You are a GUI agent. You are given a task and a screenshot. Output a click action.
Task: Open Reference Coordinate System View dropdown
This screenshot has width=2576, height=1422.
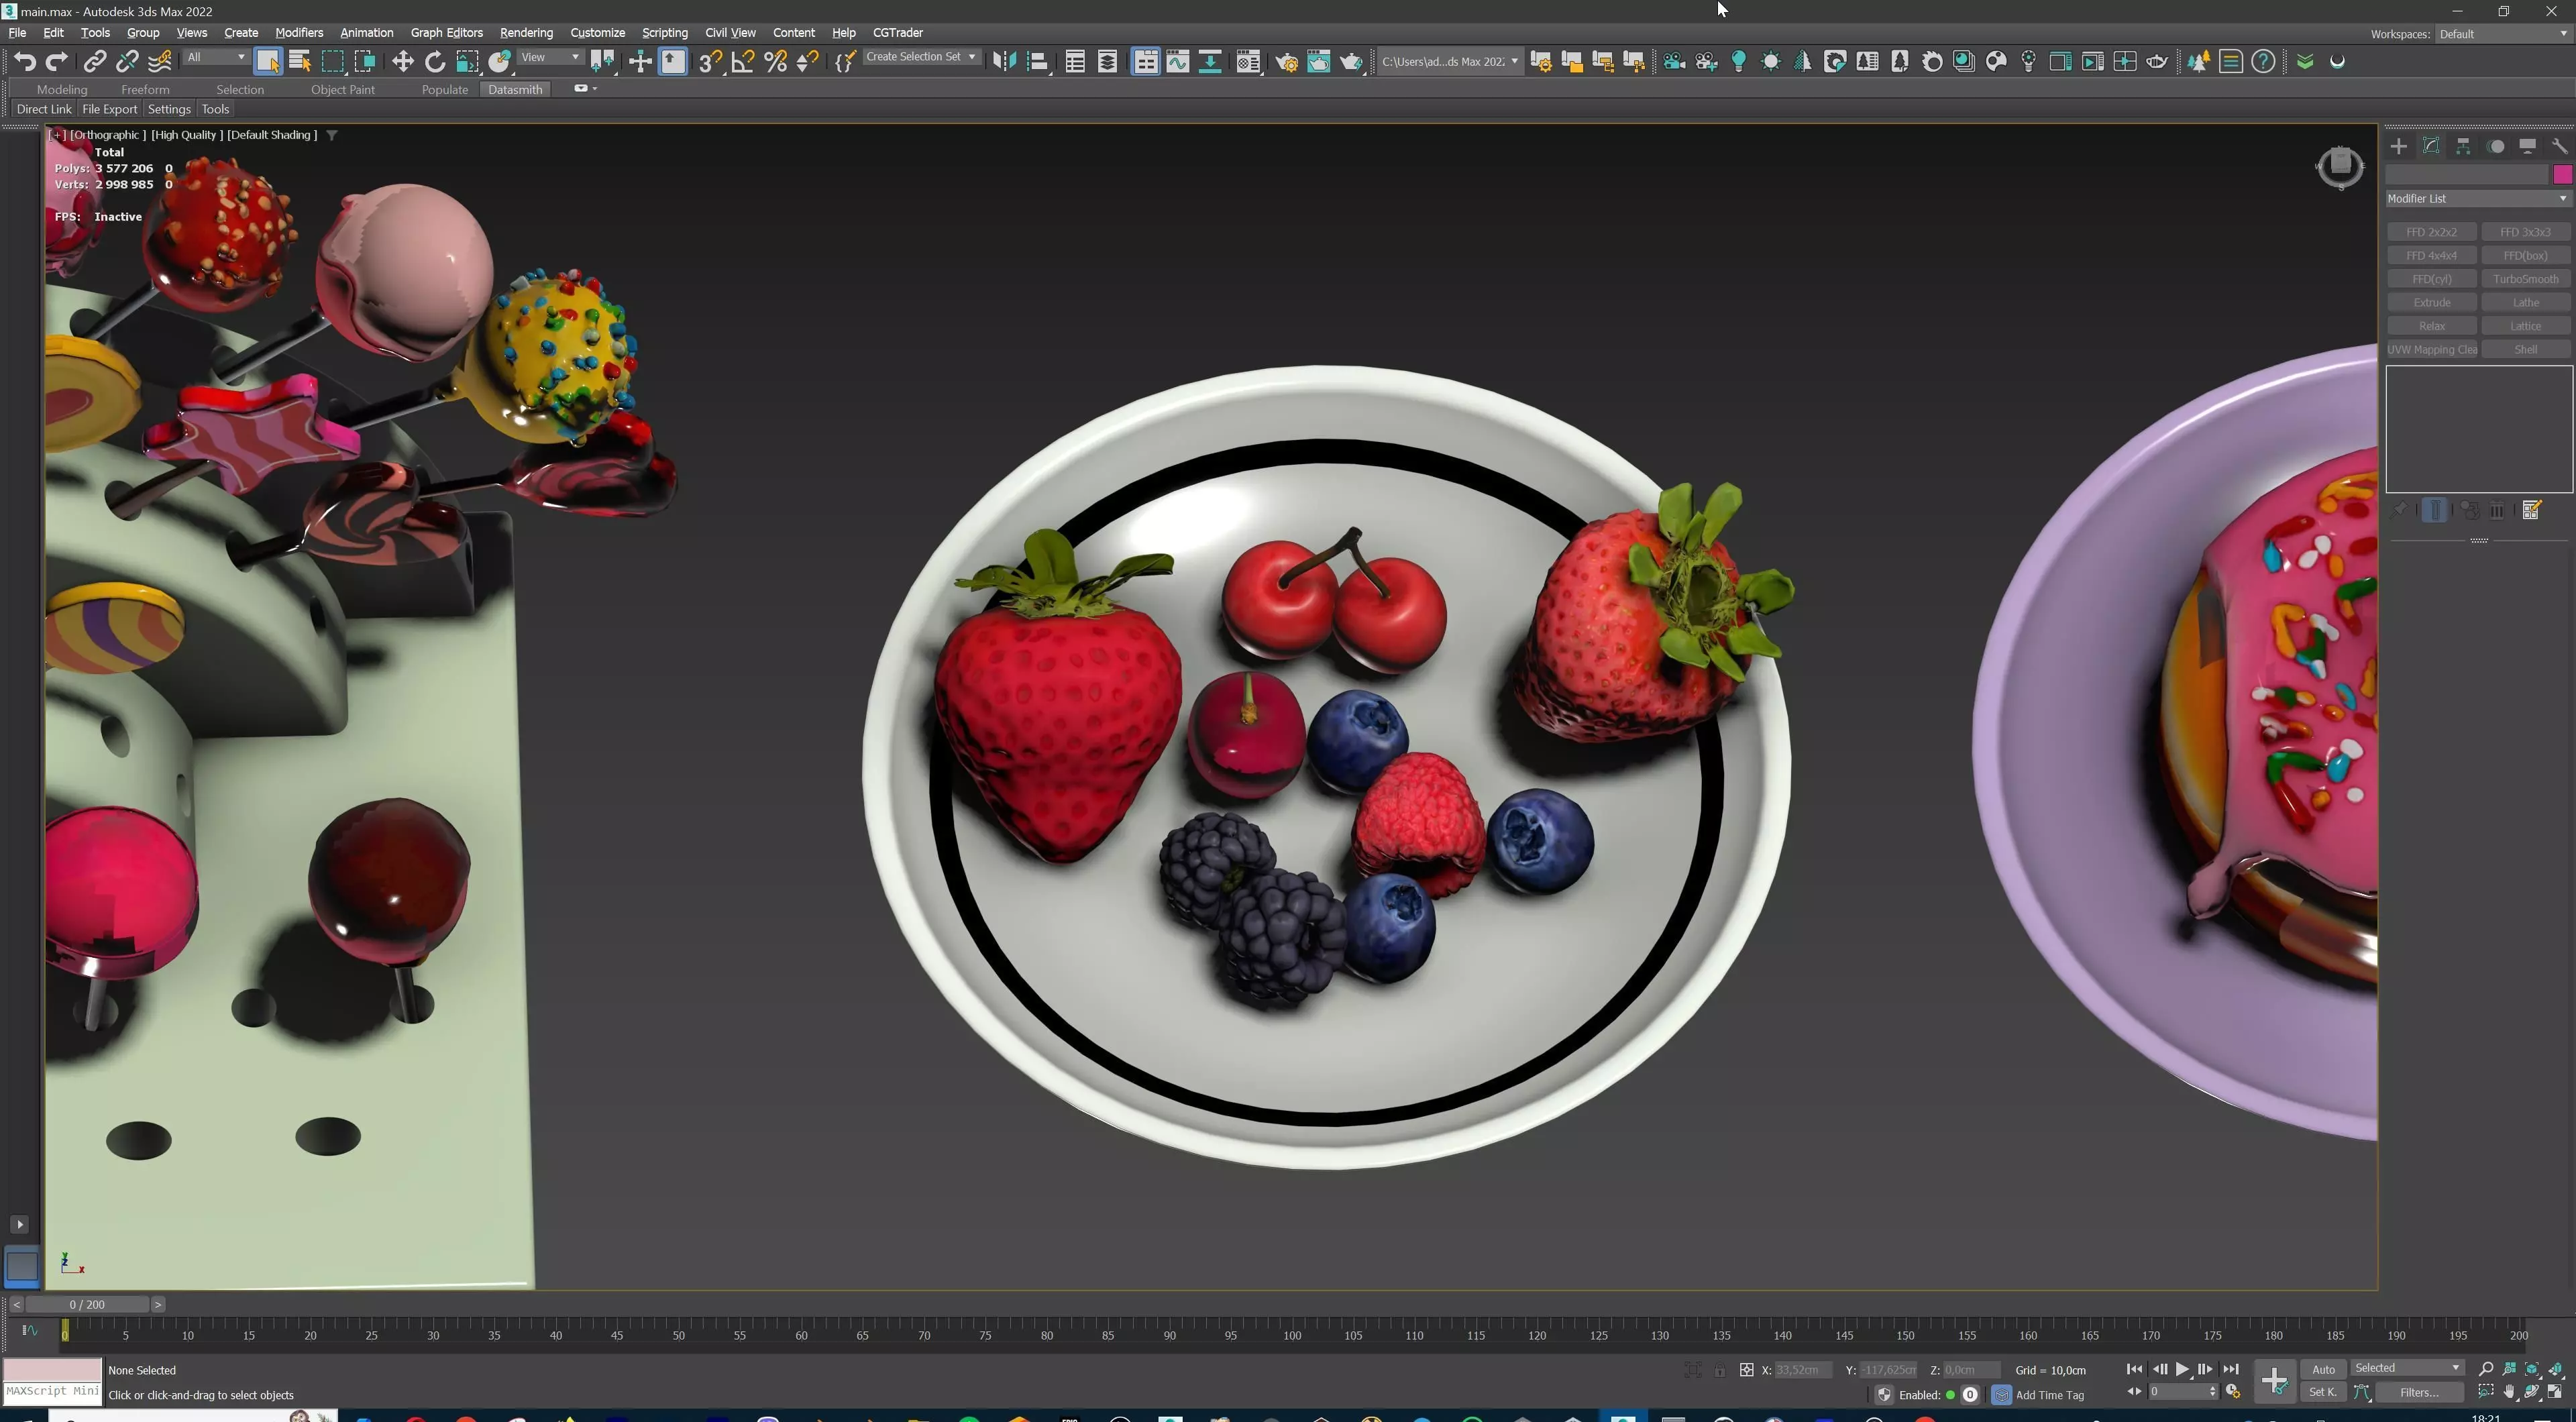pos(550,58)
